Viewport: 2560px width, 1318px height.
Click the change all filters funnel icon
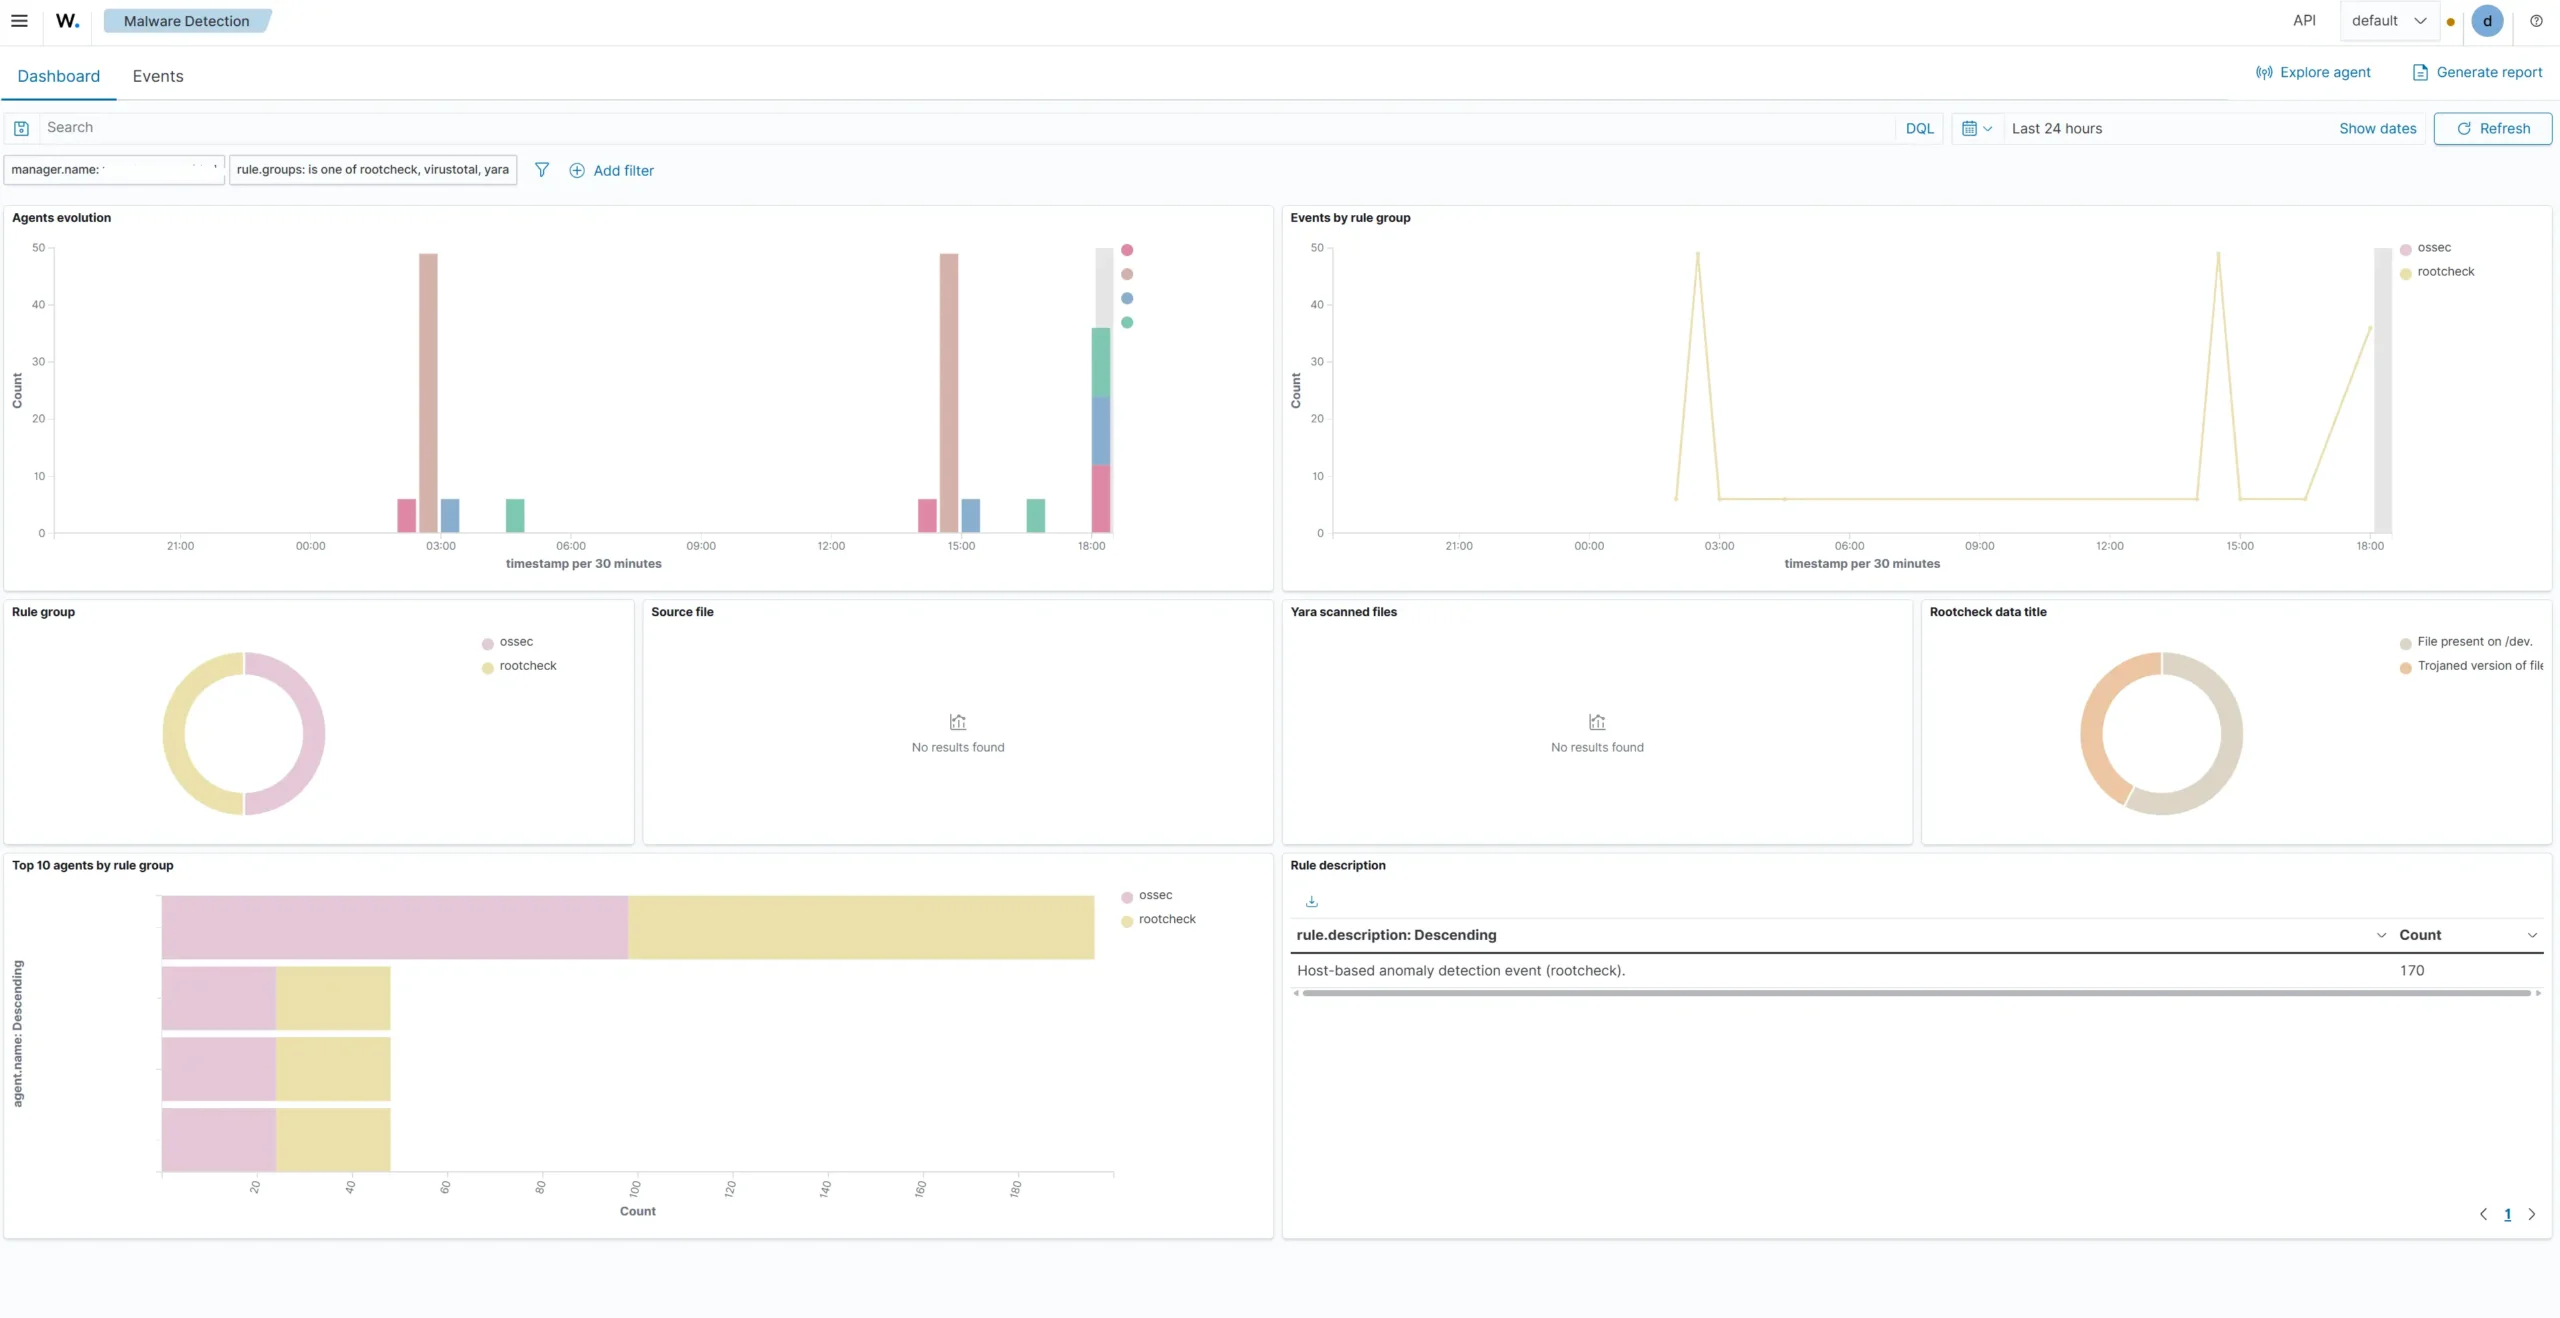(x=542, y=170)
